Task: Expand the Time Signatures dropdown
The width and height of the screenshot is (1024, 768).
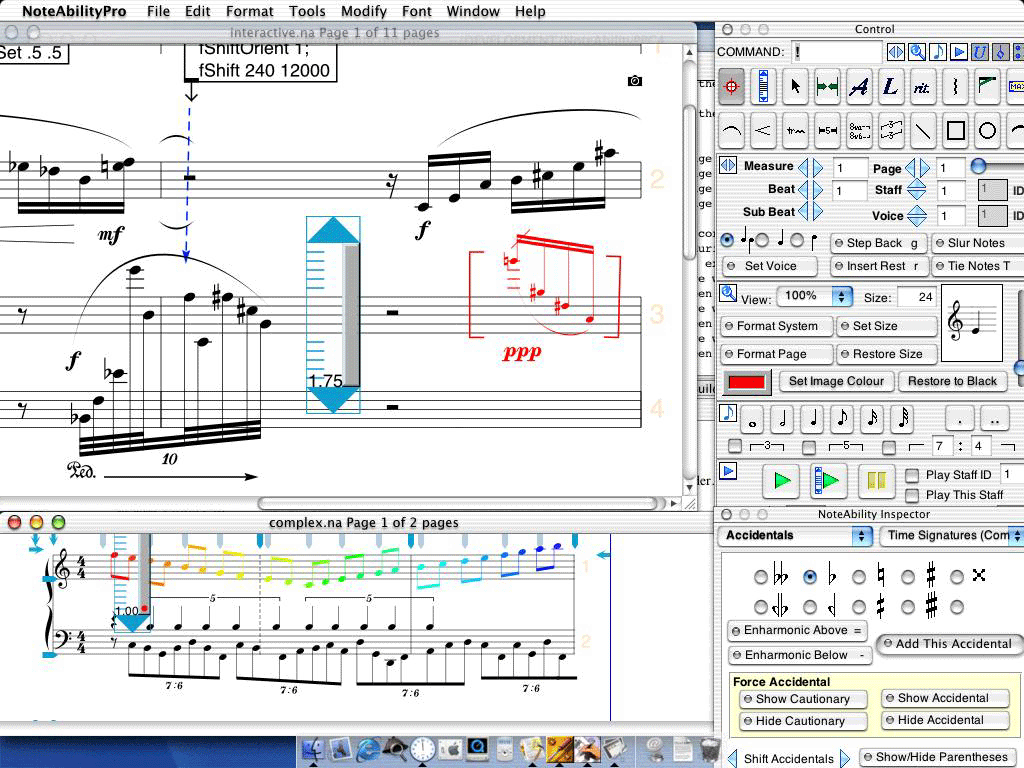Action: (950, 536)
